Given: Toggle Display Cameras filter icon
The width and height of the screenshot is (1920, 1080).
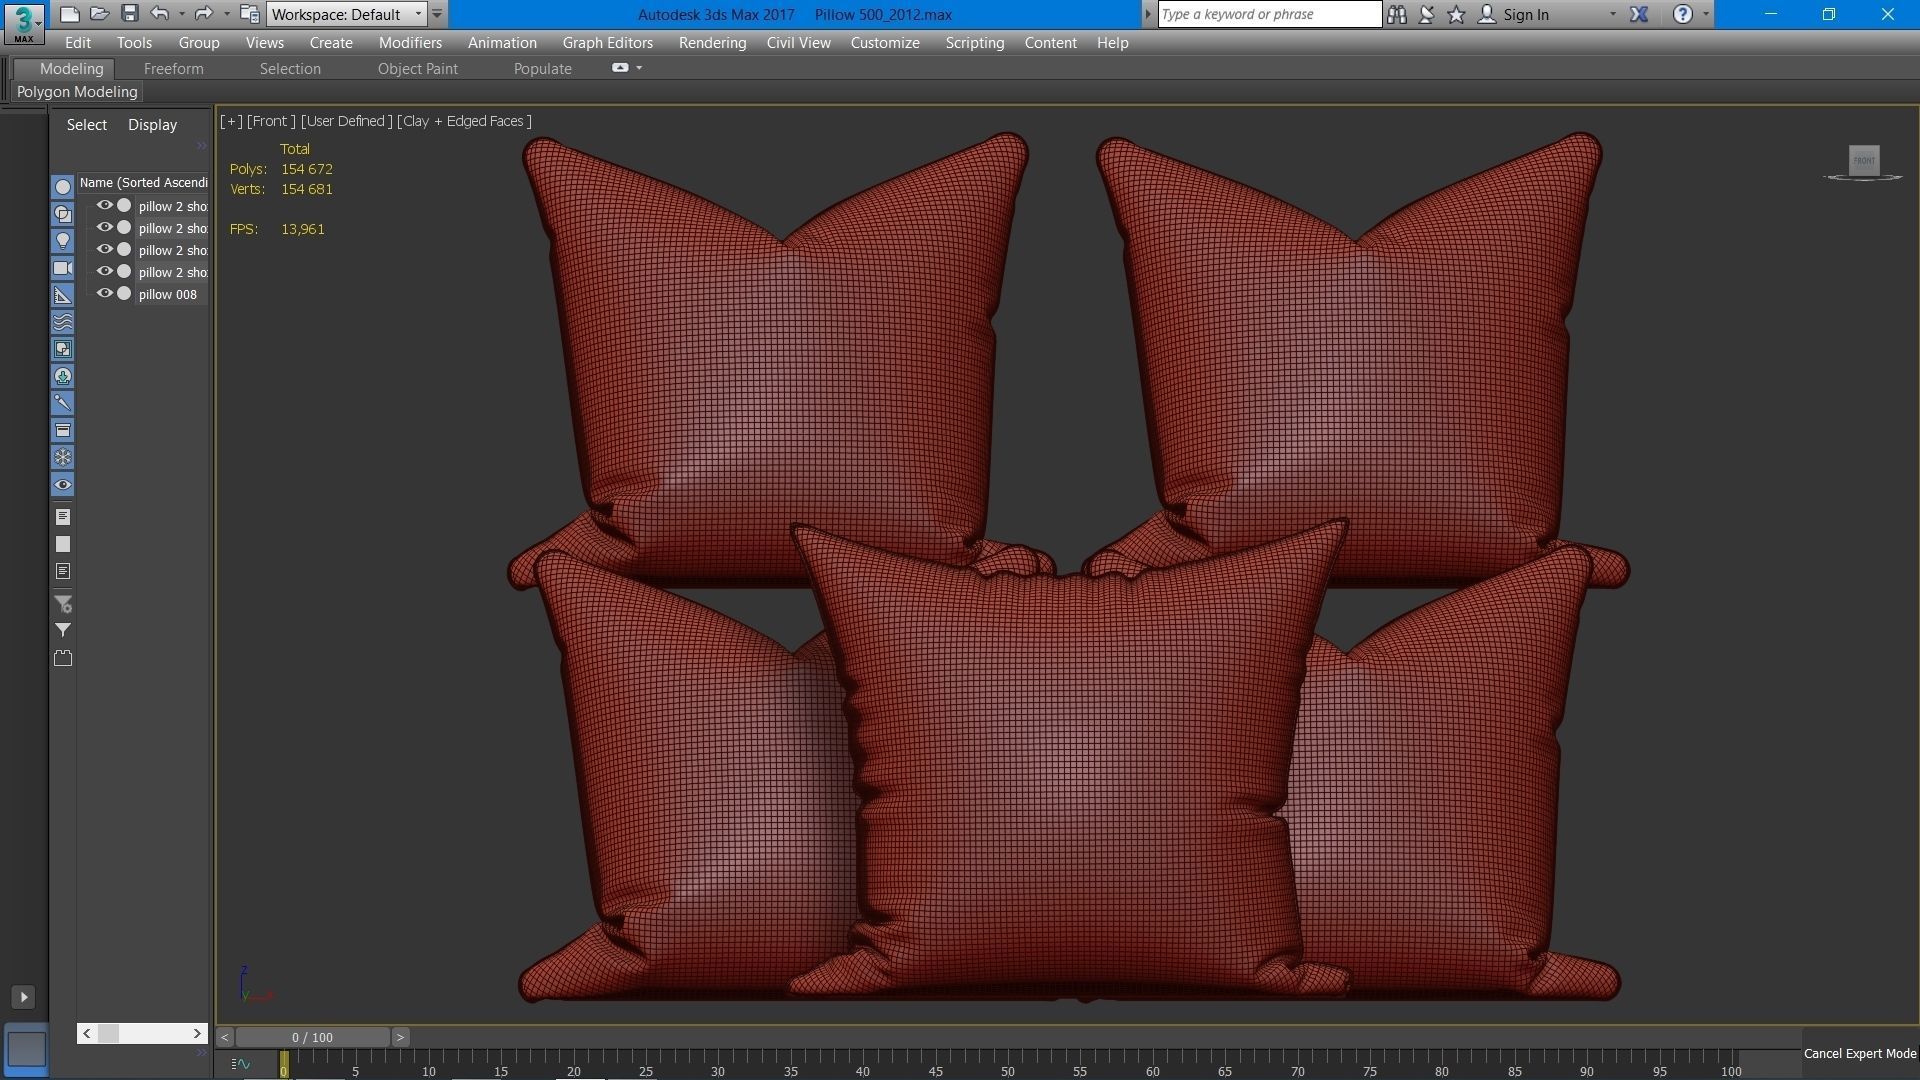Looking at the screenshot, I should pos(63,268).
